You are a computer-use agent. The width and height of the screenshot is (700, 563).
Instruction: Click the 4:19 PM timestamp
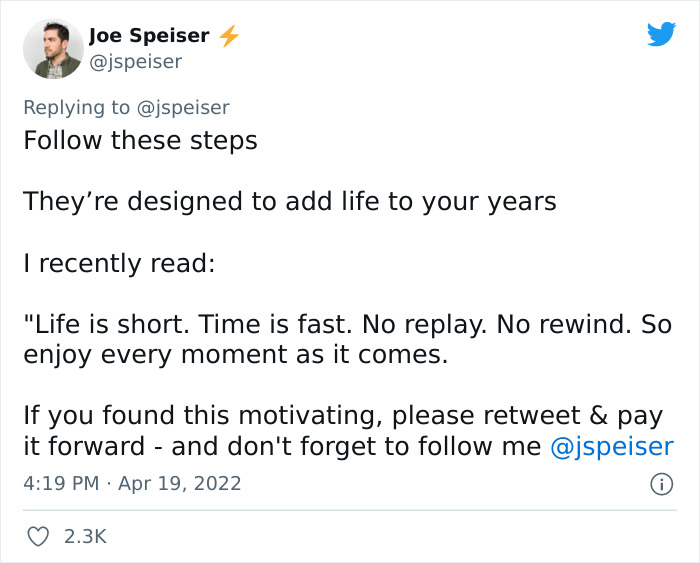(x=61, y=483)
